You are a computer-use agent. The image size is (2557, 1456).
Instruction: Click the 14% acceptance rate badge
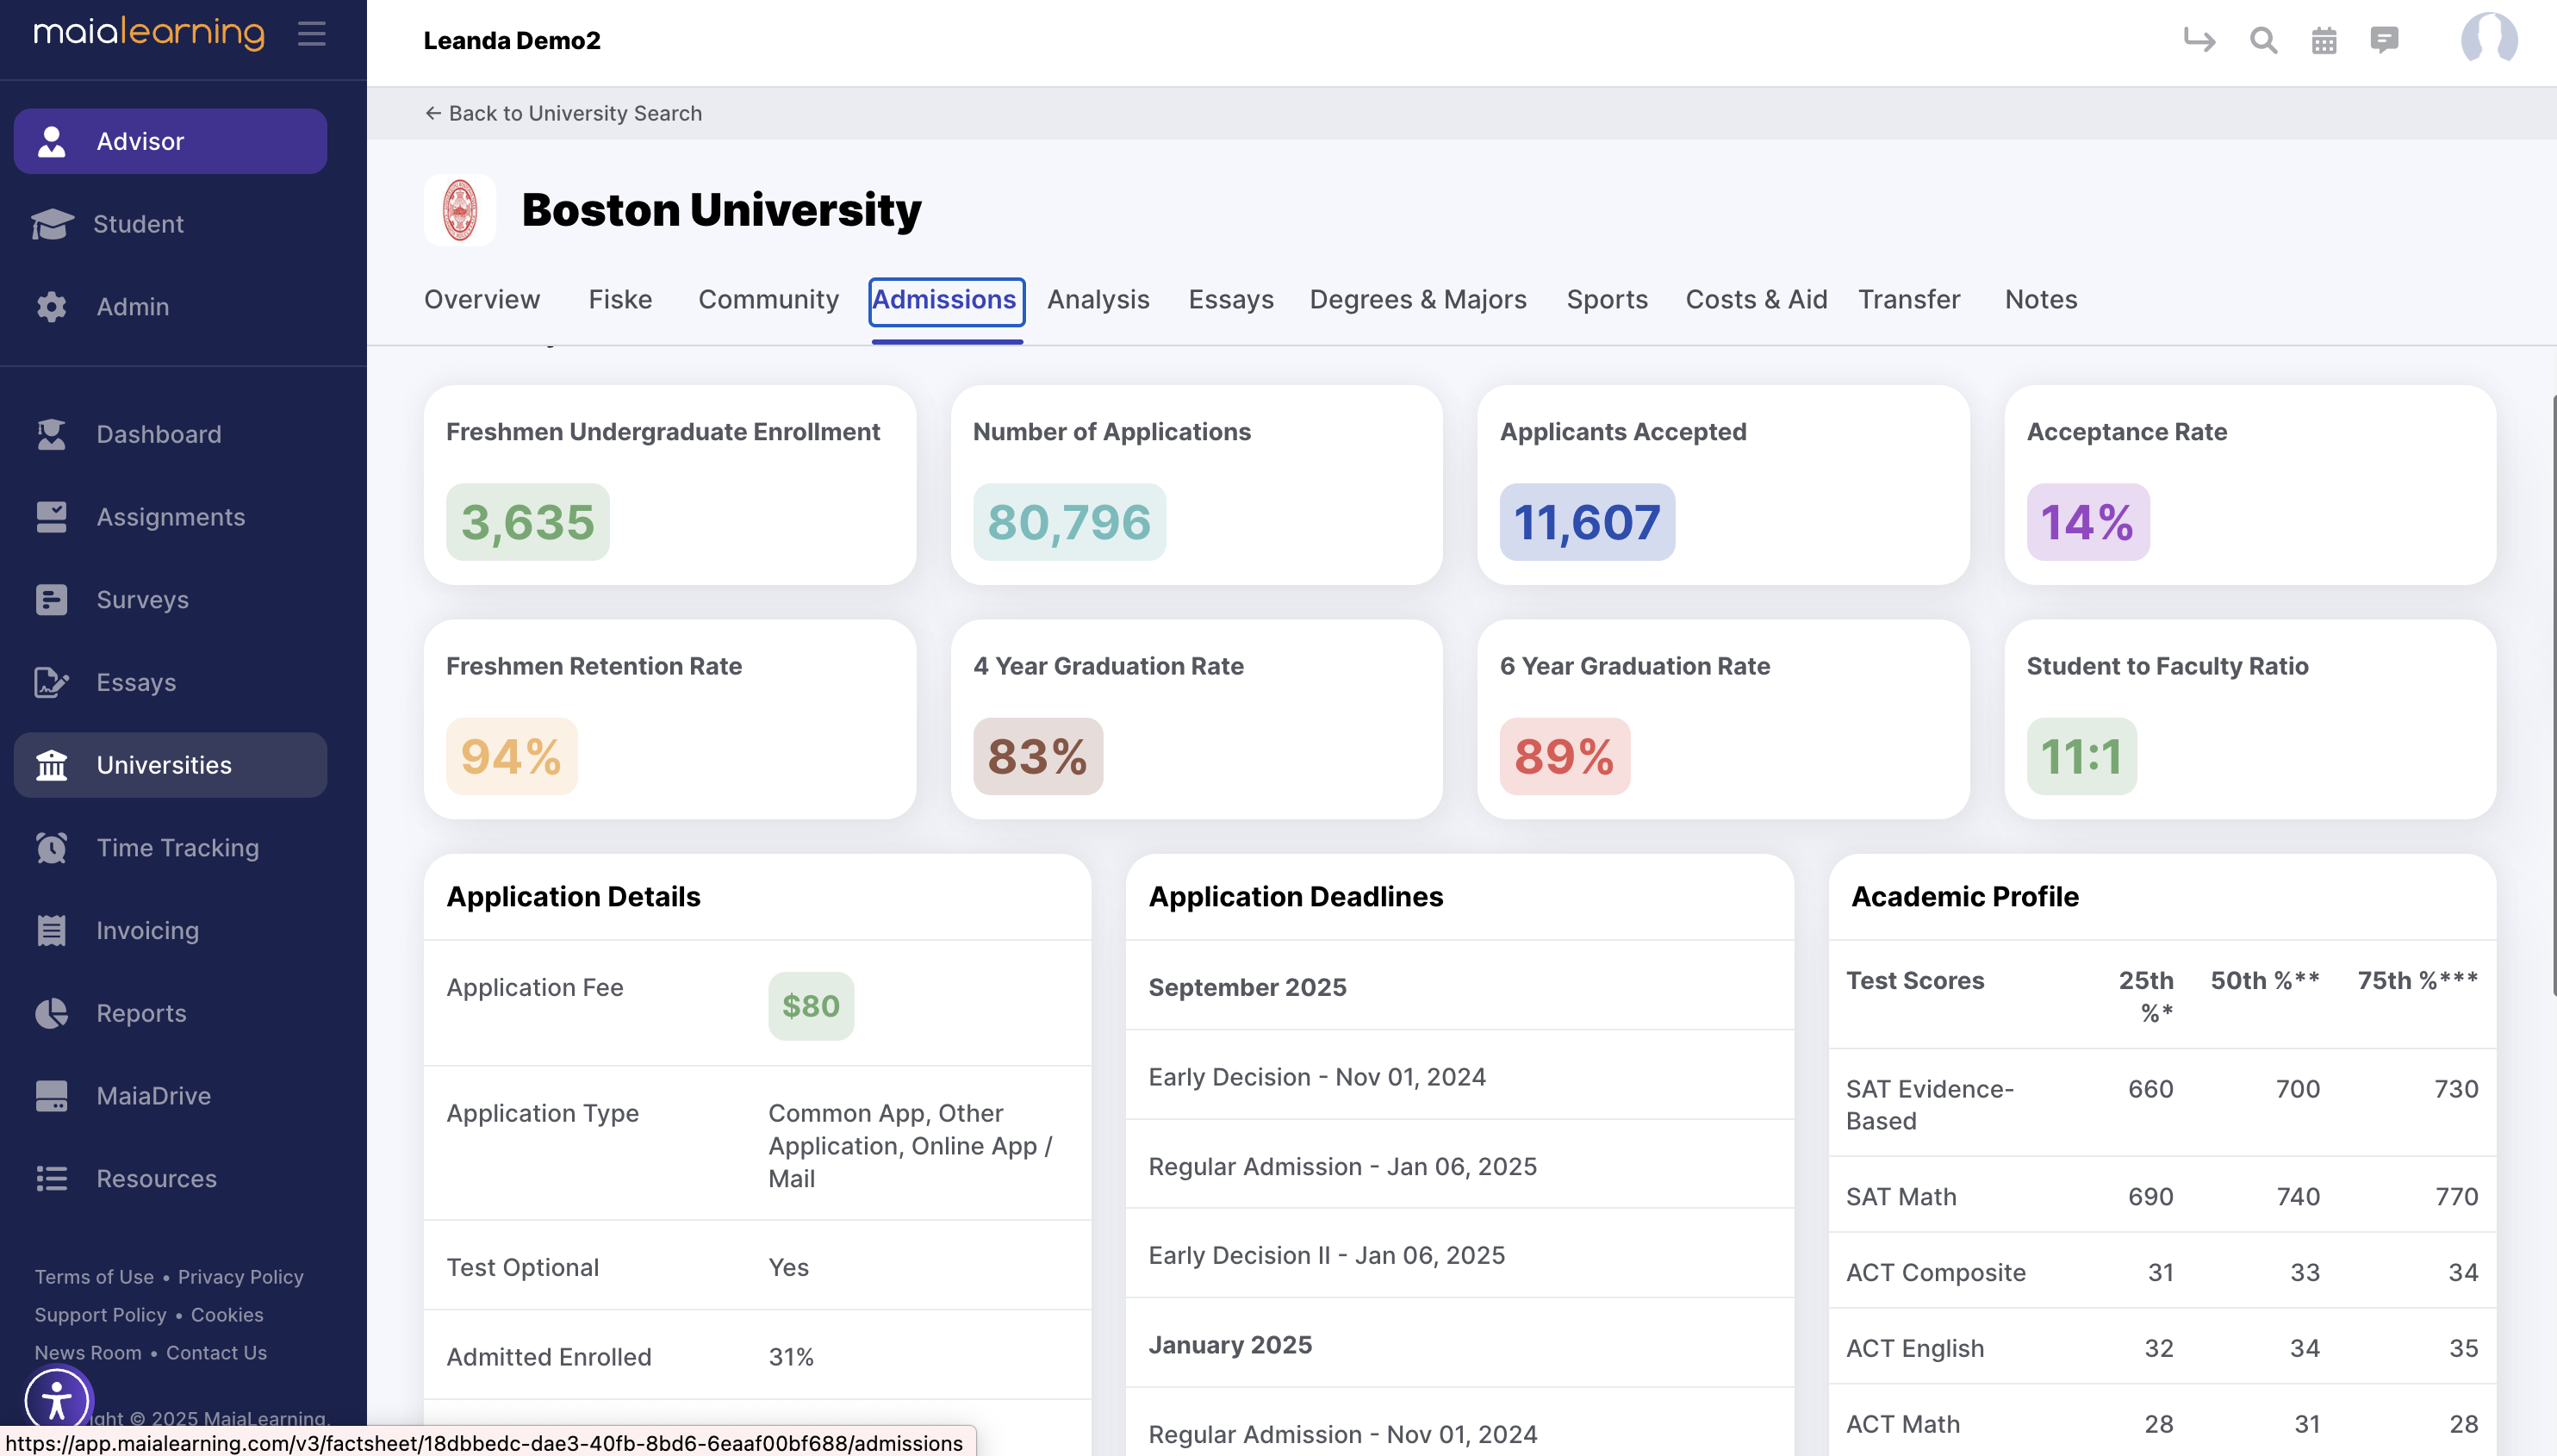(2087, 522)
